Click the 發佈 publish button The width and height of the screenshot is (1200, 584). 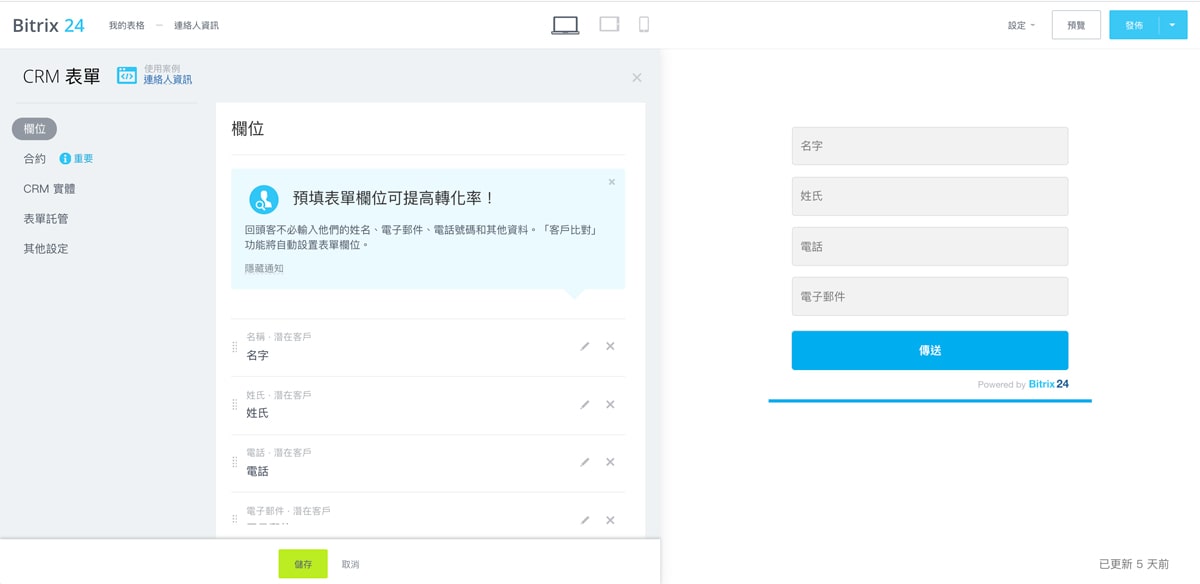(x=1134, y=25)
